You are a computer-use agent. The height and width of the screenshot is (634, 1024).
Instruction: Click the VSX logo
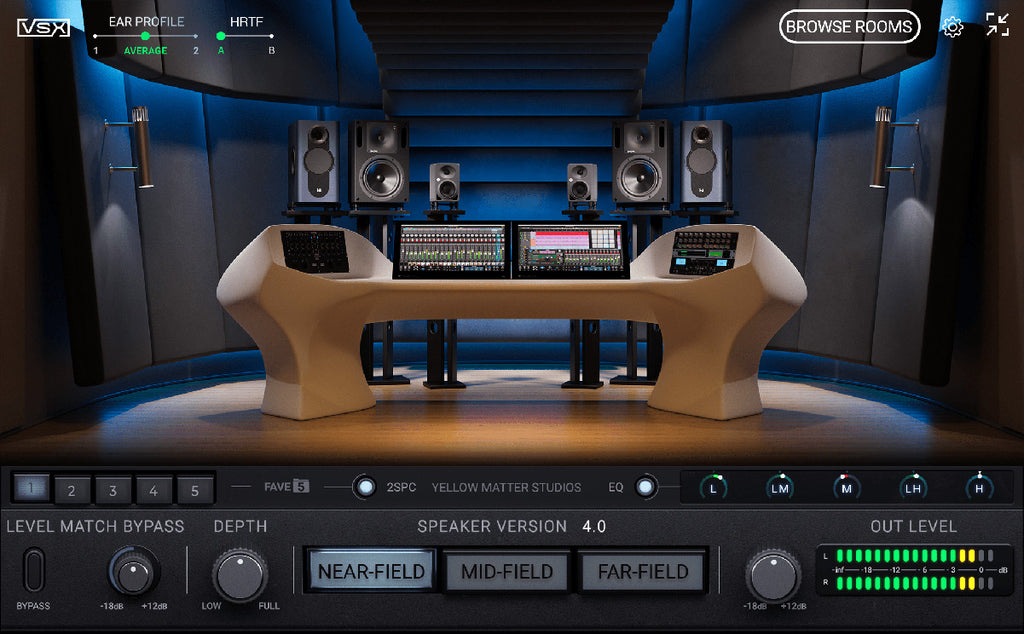click(43, 27)
